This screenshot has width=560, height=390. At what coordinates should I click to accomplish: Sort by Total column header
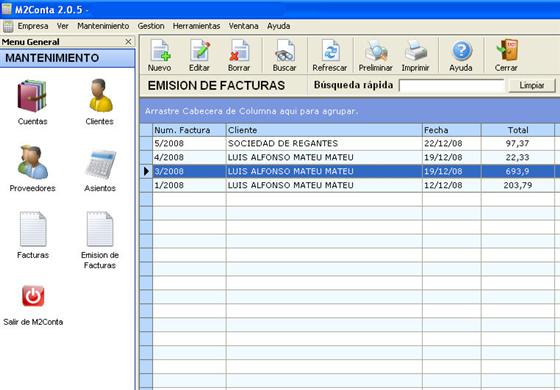518,130
